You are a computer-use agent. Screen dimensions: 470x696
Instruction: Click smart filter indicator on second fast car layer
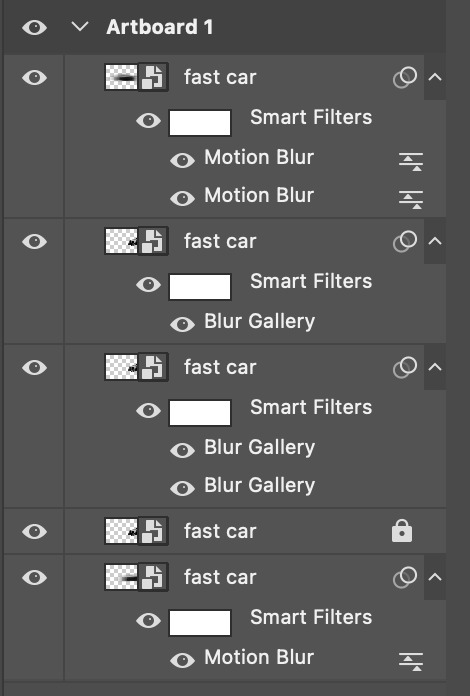(x=405, y=242)
